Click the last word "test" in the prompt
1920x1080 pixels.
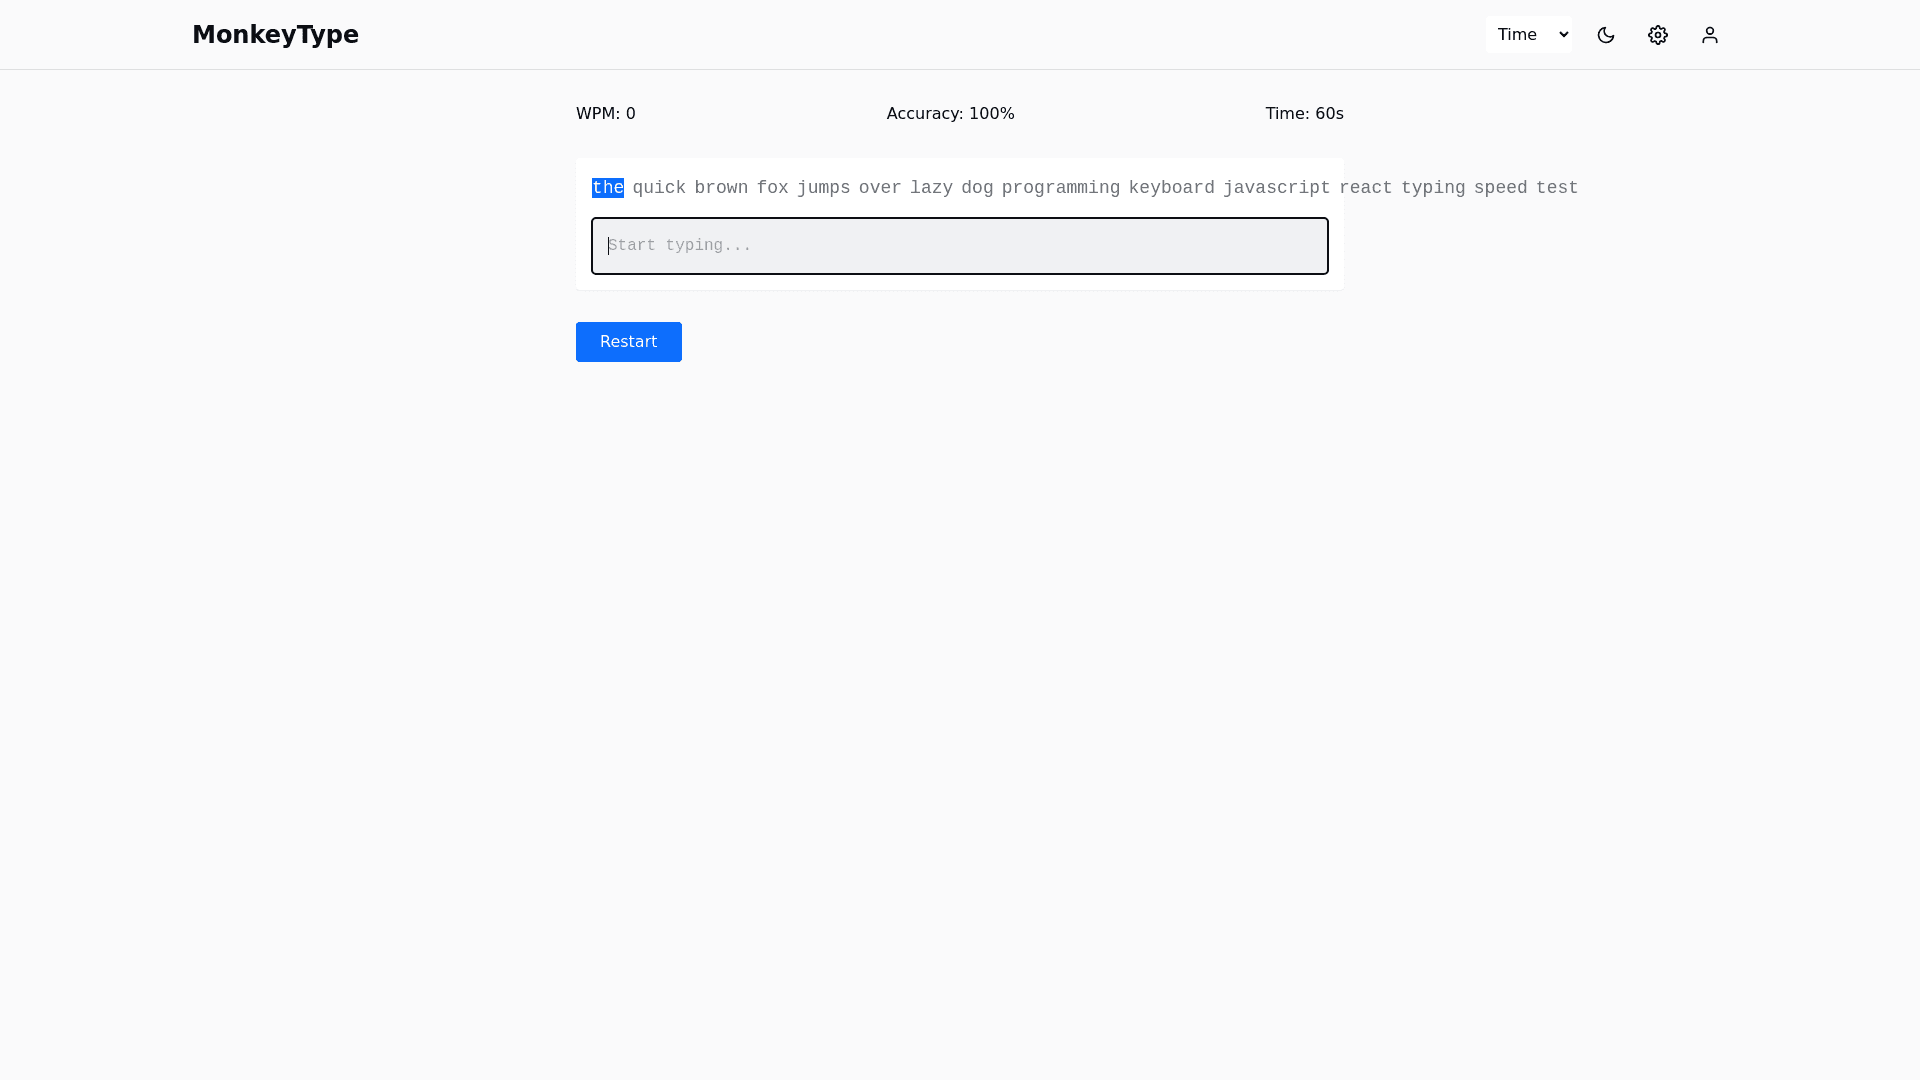point(1556,188)
